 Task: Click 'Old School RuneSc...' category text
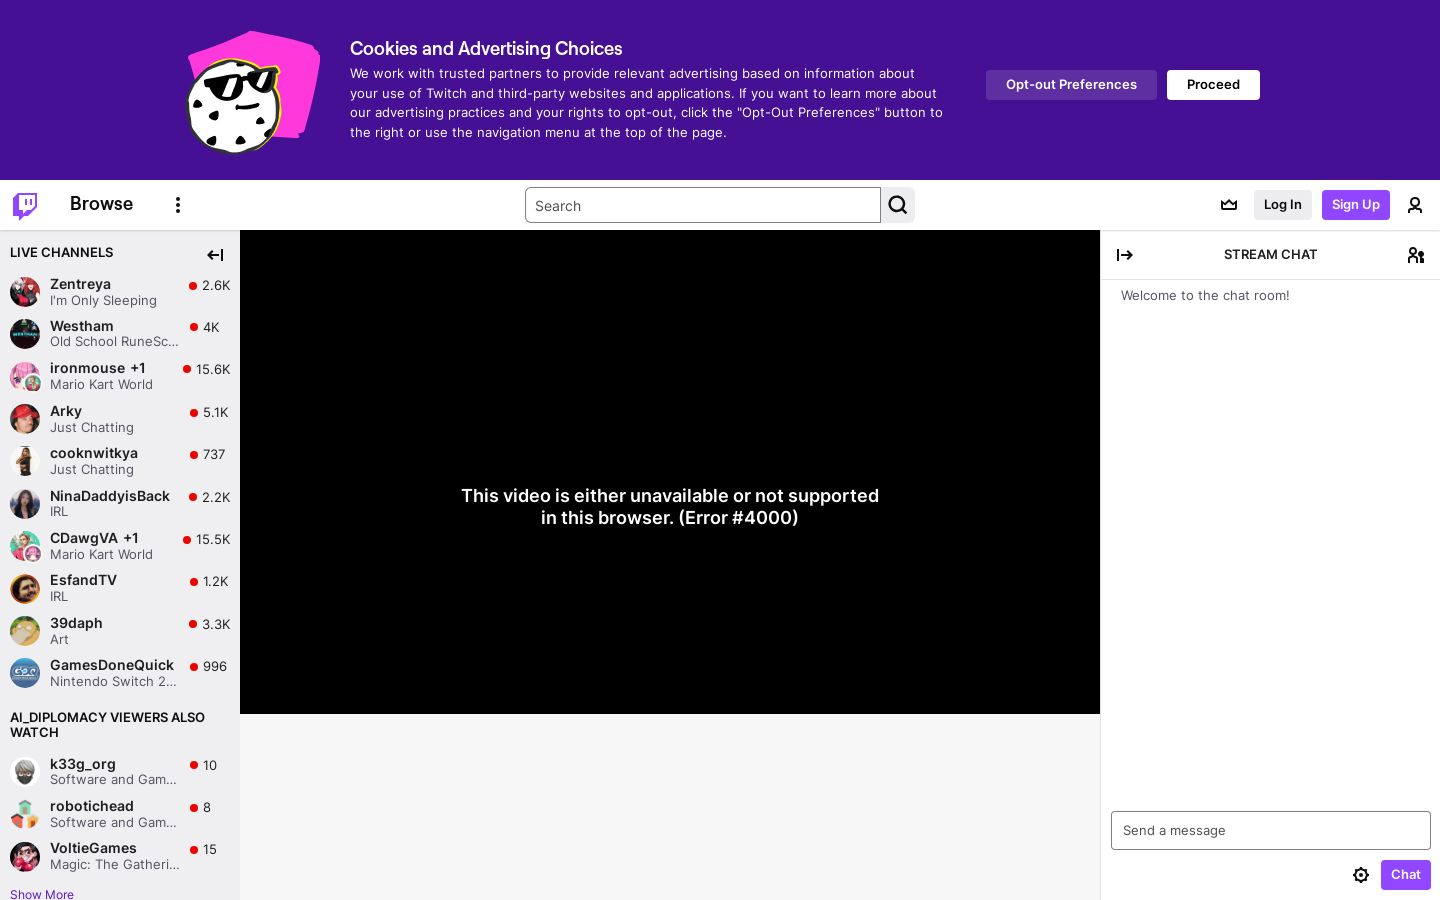114,342
